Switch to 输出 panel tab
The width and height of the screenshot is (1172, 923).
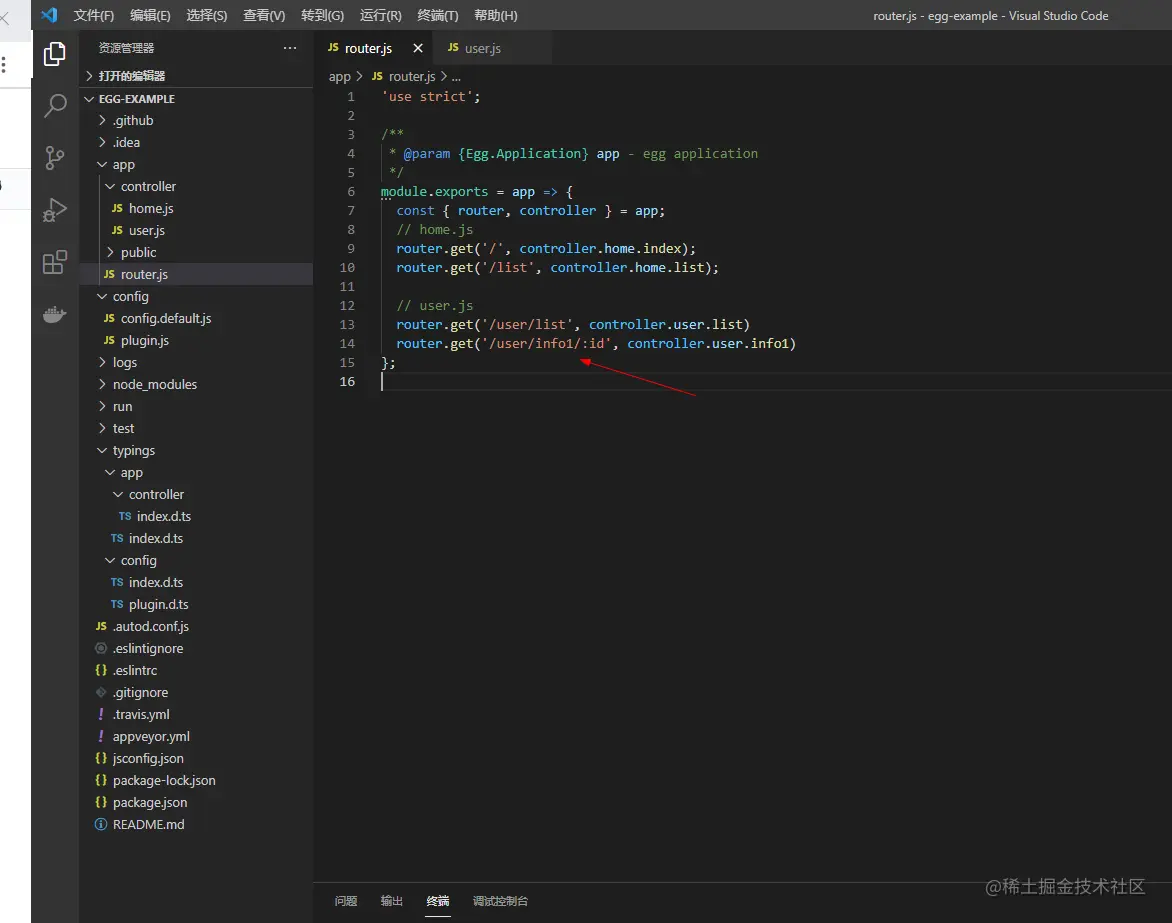[x=392, y=901]
